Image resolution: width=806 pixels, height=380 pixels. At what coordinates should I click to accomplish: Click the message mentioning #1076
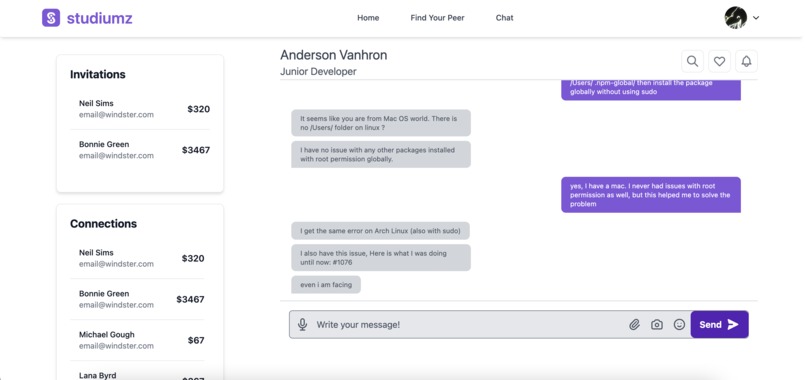tap(381, 258)
